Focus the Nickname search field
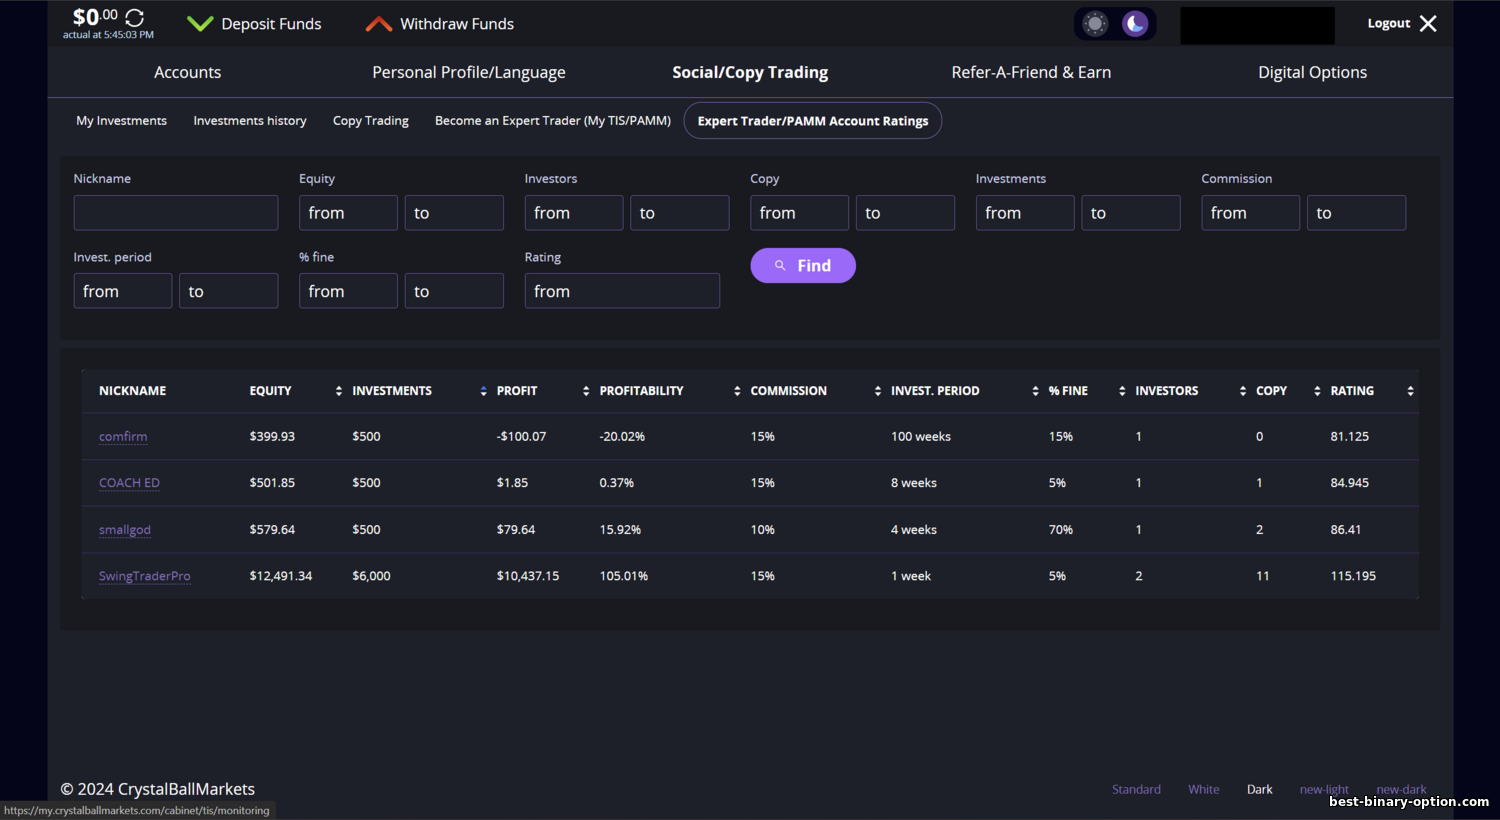 [x=176, y=213]
